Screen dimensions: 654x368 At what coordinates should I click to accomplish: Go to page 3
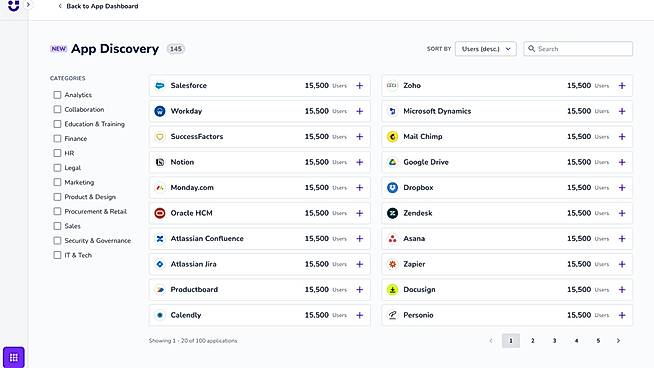tap(554, 341)
